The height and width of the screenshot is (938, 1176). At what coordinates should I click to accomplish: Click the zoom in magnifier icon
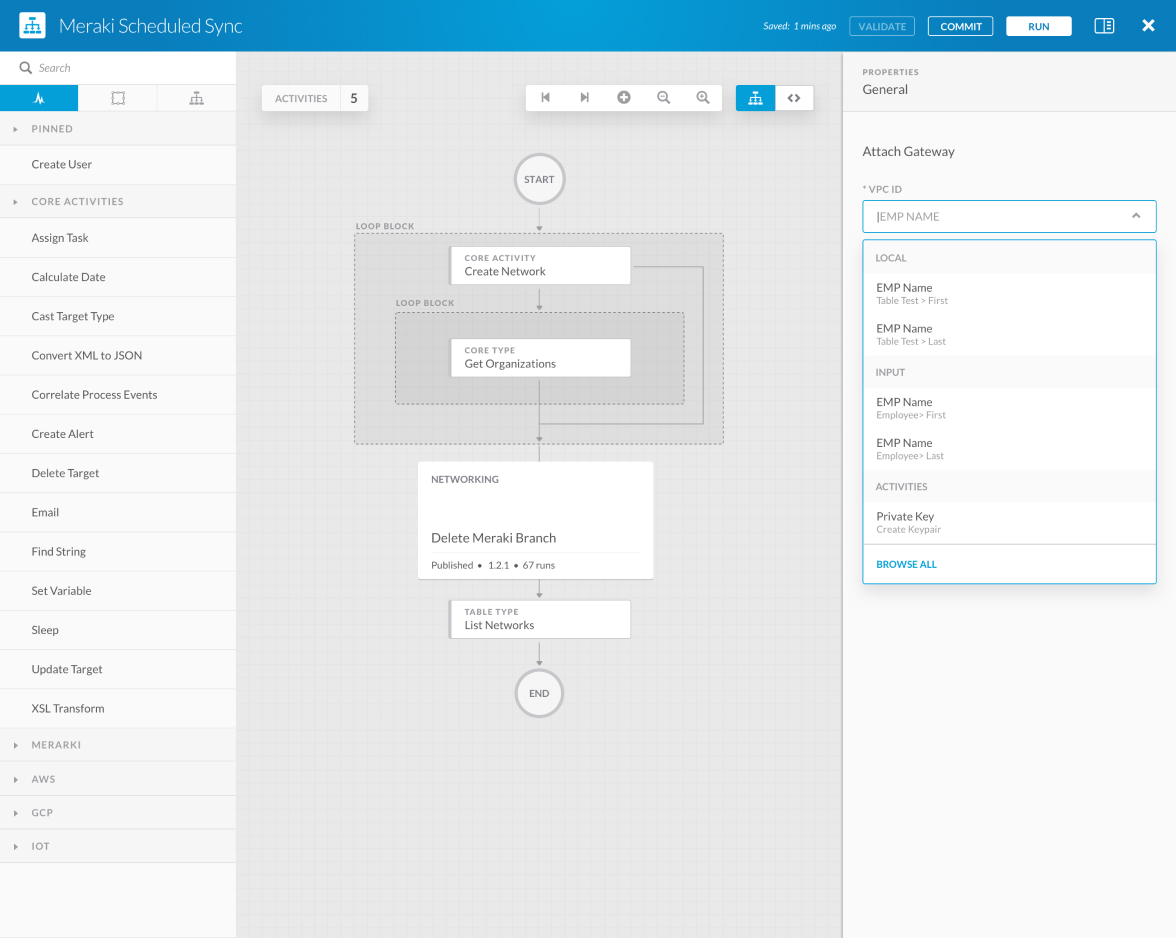[x=703, y=98]
